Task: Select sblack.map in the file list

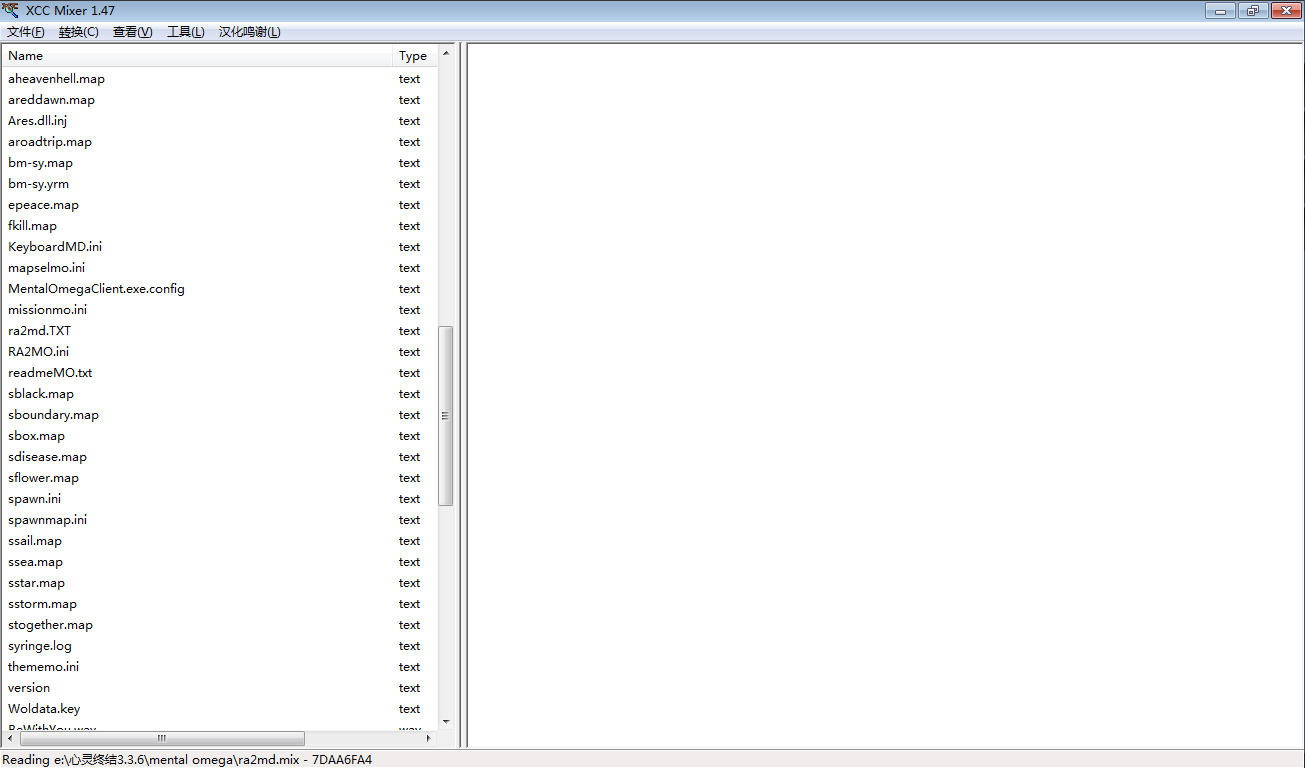Action: click(x=41, y=394)
